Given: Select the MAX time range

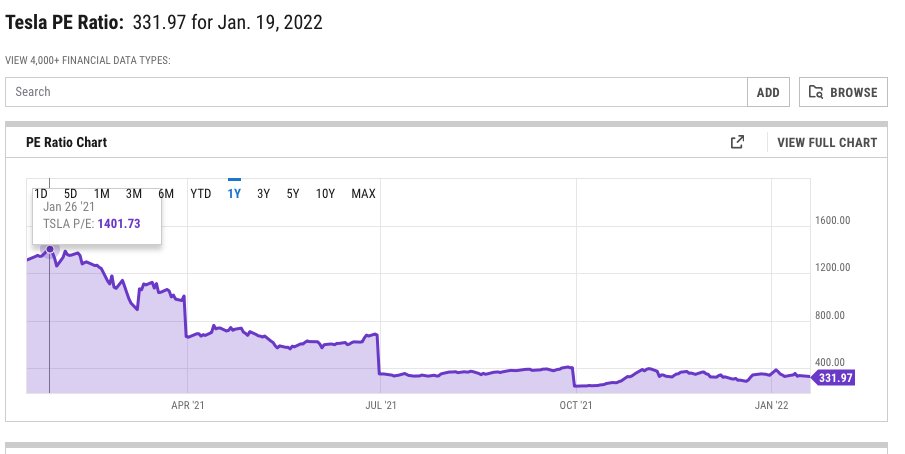Looking at the screenshot, I should coord(363,193).
